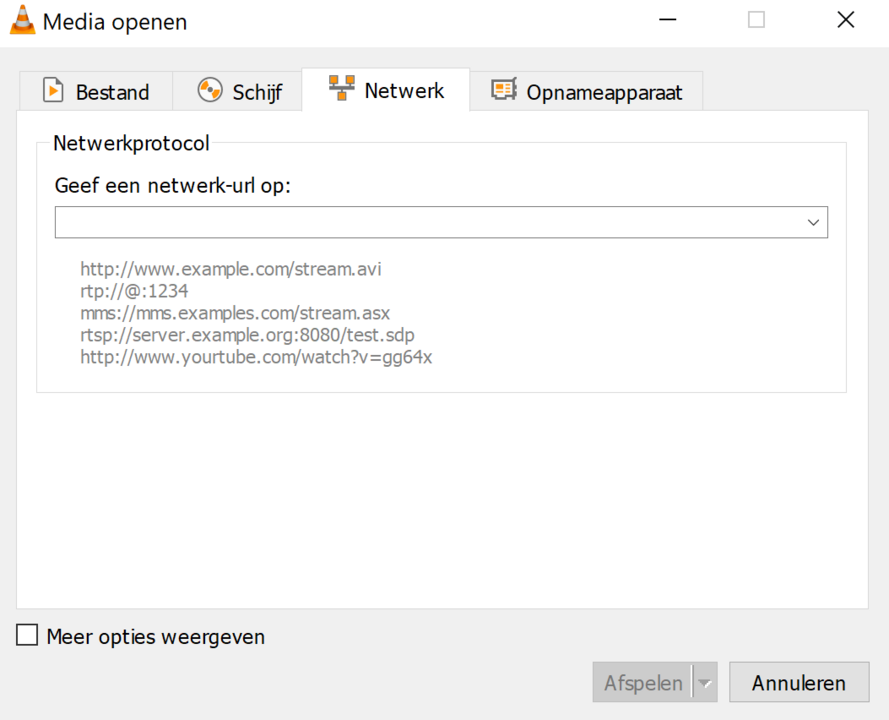The height and width of the screenshot is (720, 889).
Task: Click the network nodes icon on Netwerk tab
Action: tap(341, 90)
